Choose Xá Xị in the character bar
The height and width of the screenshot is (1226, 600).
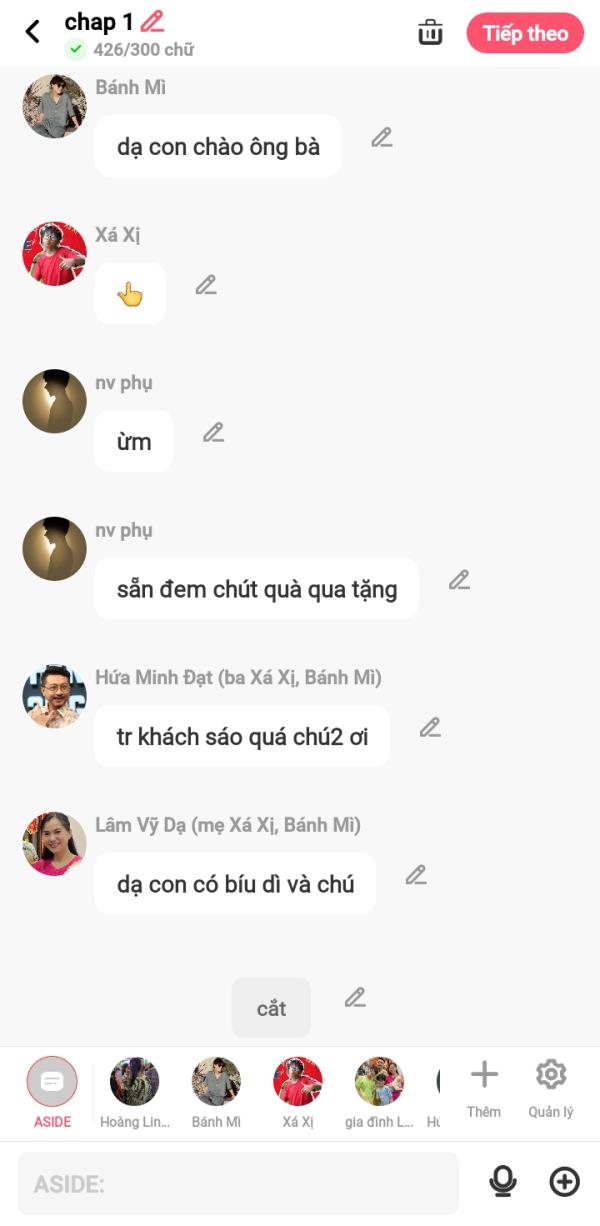[x=298, y=1093]
